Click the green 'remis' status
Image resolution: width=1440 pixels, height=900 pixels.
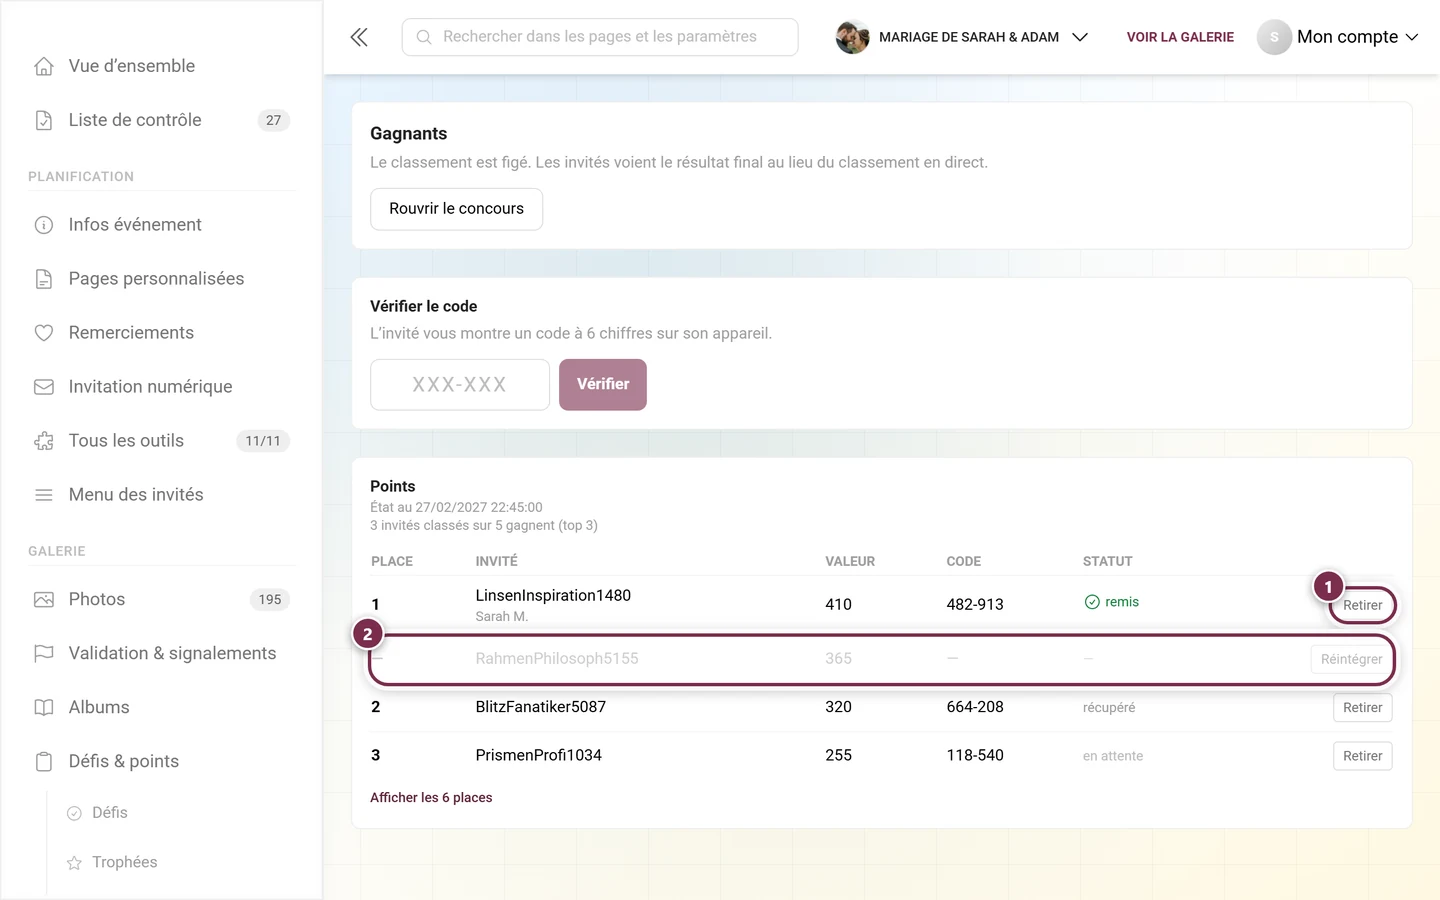tap(1112, 602)
